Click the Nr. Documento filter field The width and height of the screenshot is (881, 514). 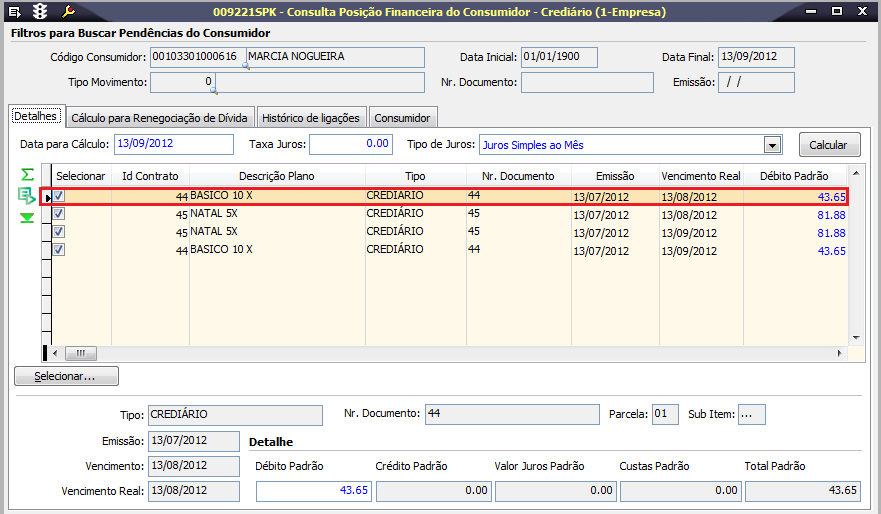coord(588,83)
